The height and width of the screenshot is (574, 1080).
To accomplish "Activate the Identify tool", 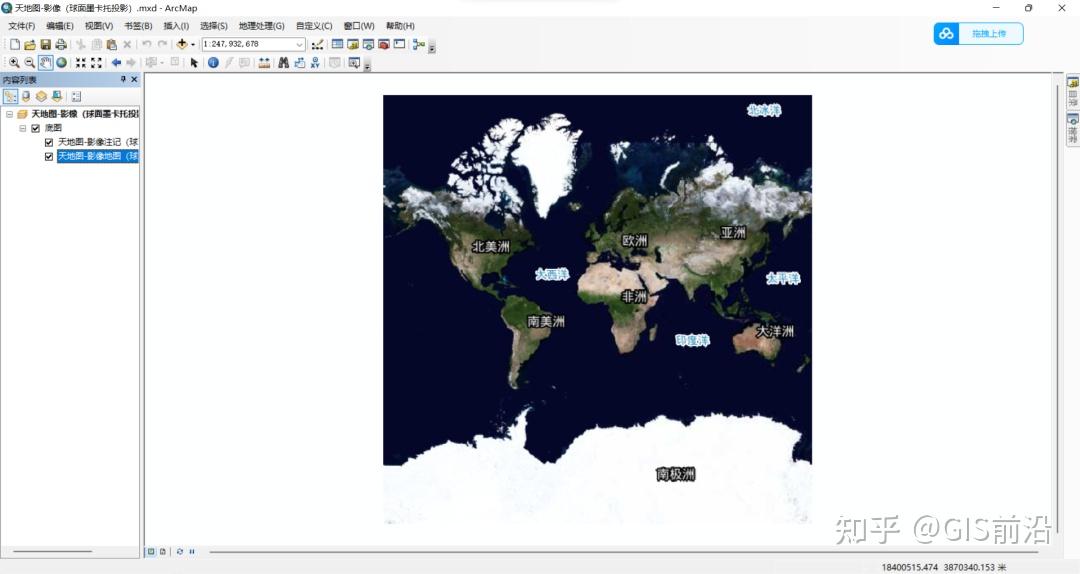I will 213,63.
